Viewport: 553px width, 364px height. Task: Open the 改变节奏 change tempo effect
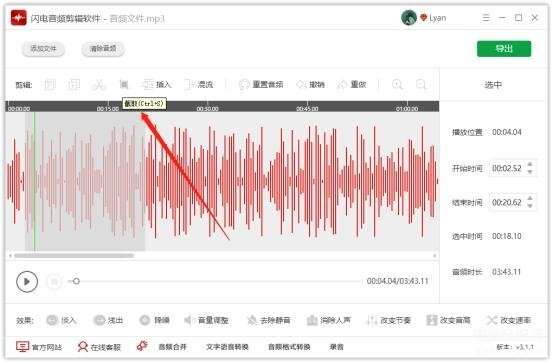389,320
